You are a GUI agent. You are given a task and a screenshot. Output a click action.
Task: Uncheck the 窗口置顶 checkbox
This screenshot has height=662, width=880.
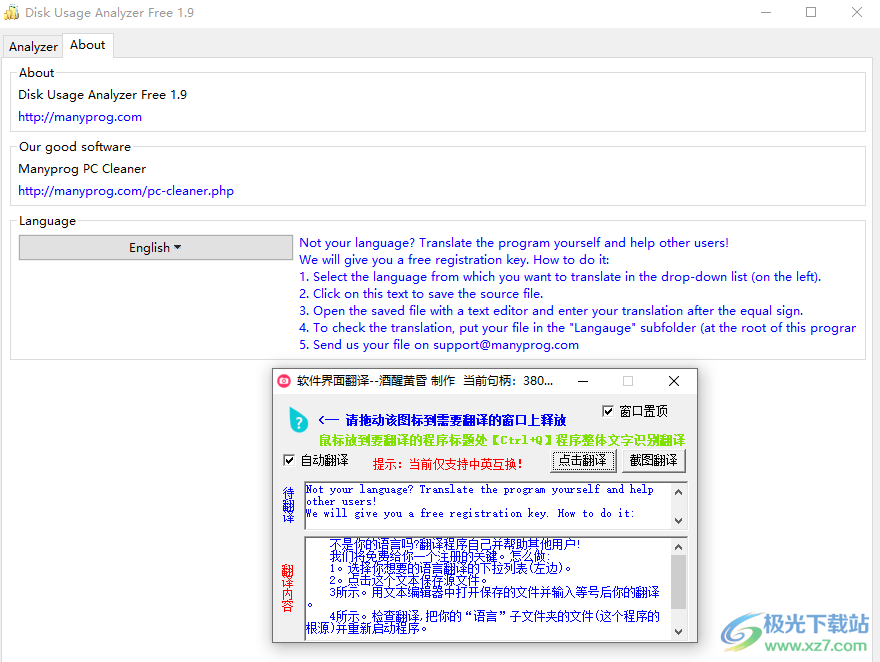[608, 411]
